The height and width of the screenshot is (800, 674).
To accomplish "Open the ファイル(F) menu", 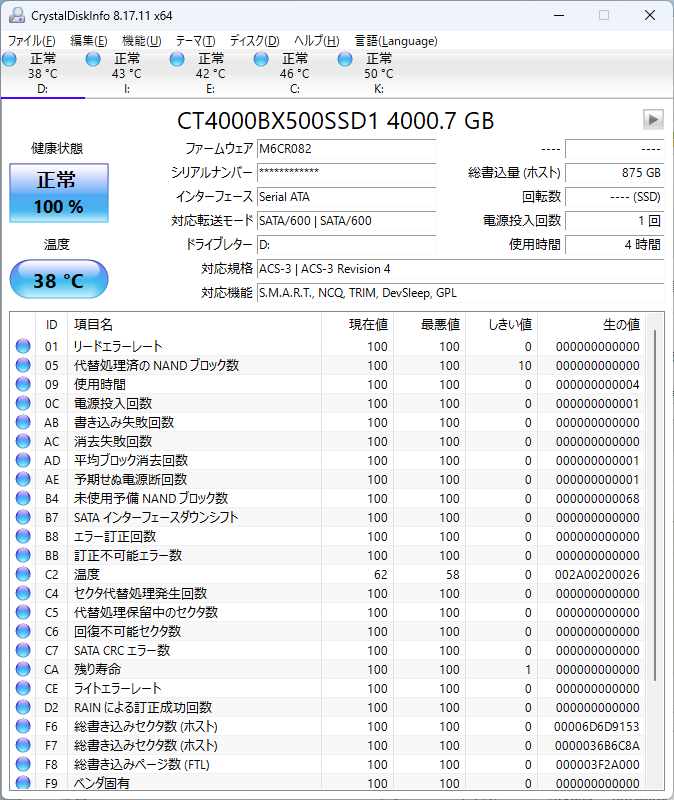I will click(x=32, y=41).
